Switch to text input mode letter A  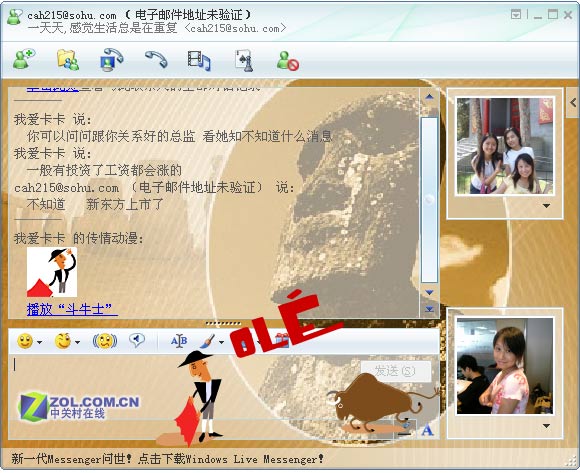point(427,430)
